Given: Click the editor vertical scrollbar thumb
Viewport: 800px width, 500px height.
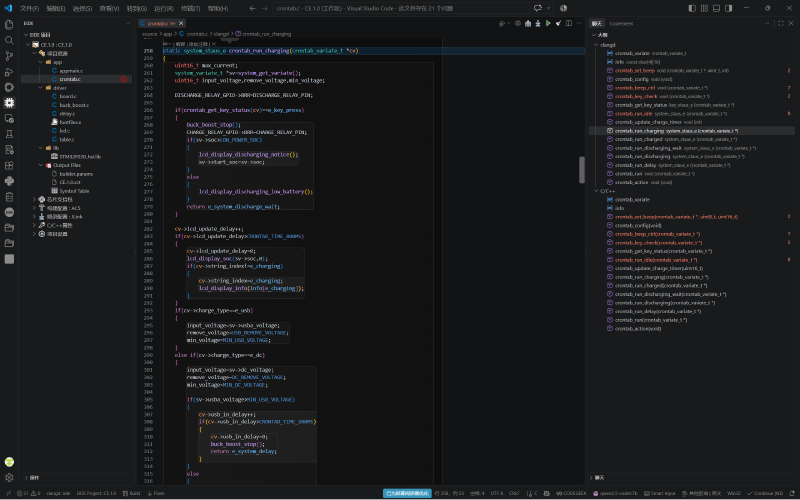Looking at the screenshot, I should click(x=582, y=169).
